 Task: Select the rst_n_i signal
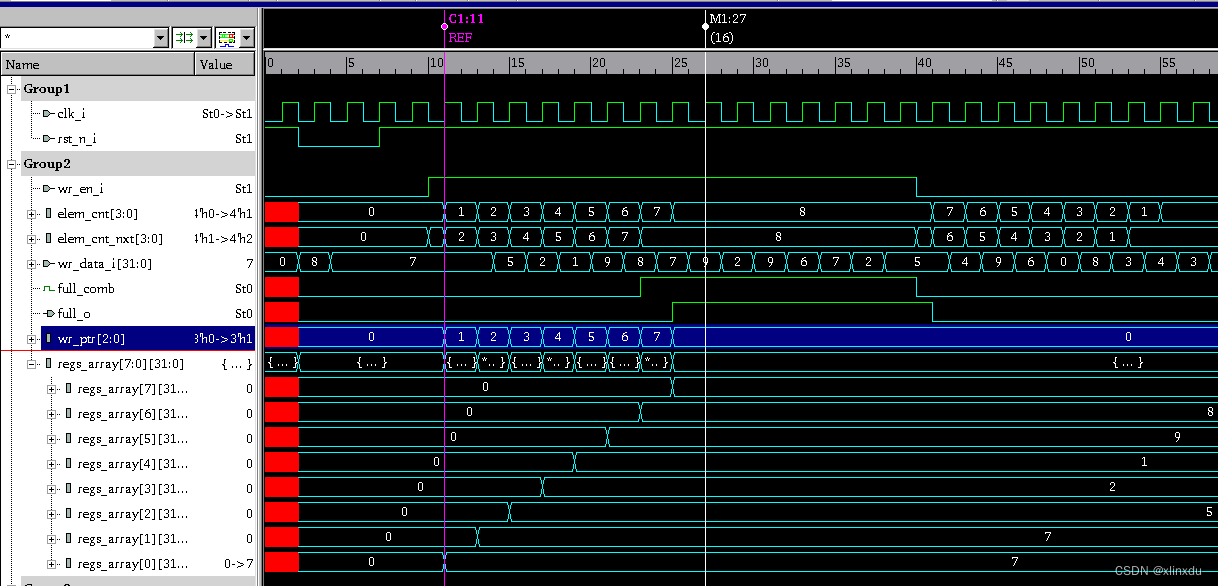pos(77,139)
